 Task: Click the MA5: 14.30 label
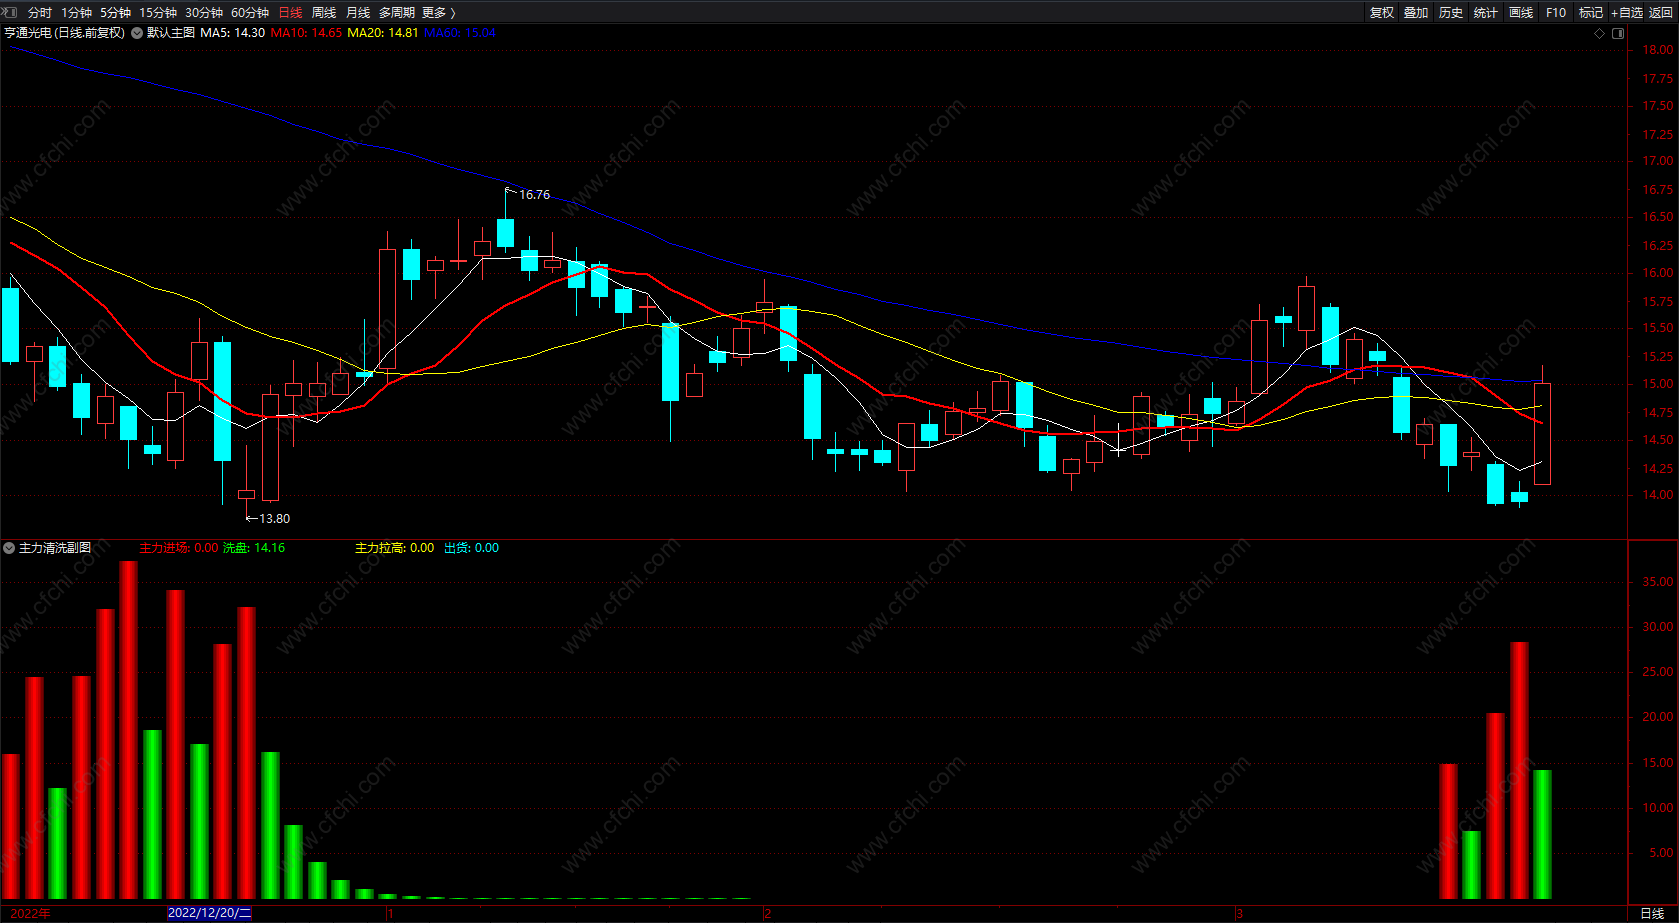point(233,33)
